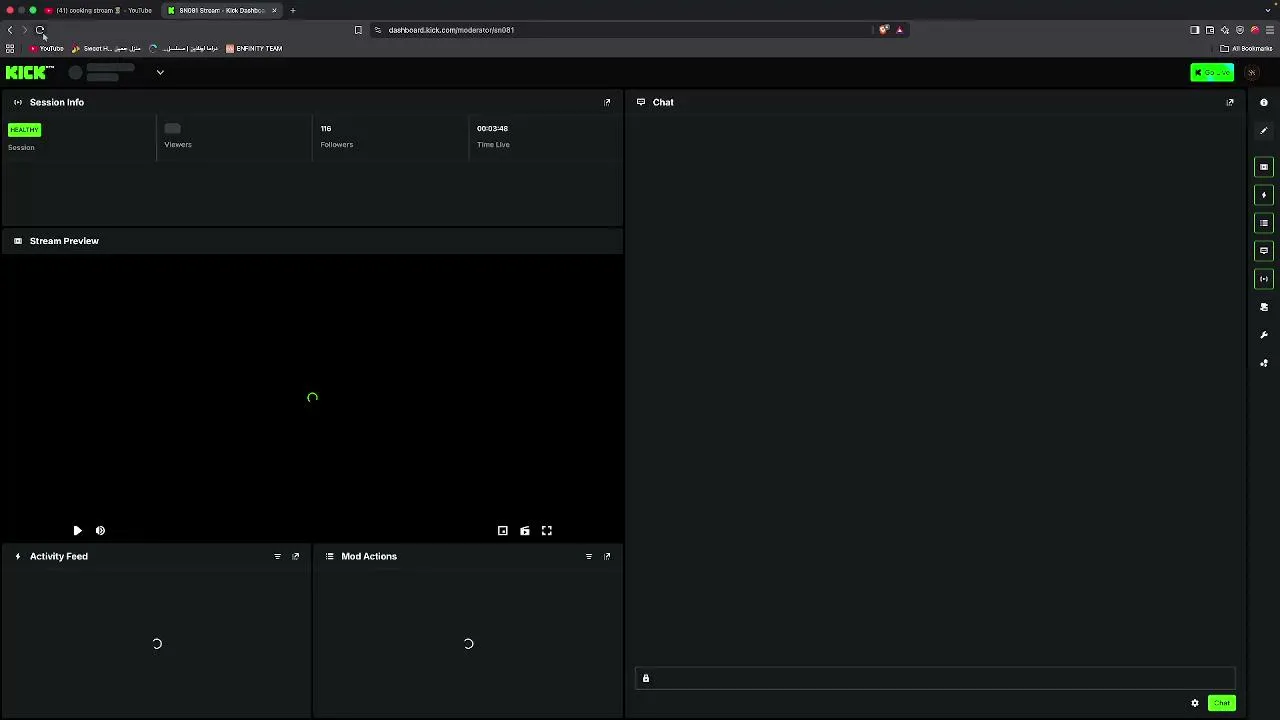Toggle the Mod Actions list widget in sidebar
The width and height of the screenshot is (1280, 720).
click(x=1264, y=223)
